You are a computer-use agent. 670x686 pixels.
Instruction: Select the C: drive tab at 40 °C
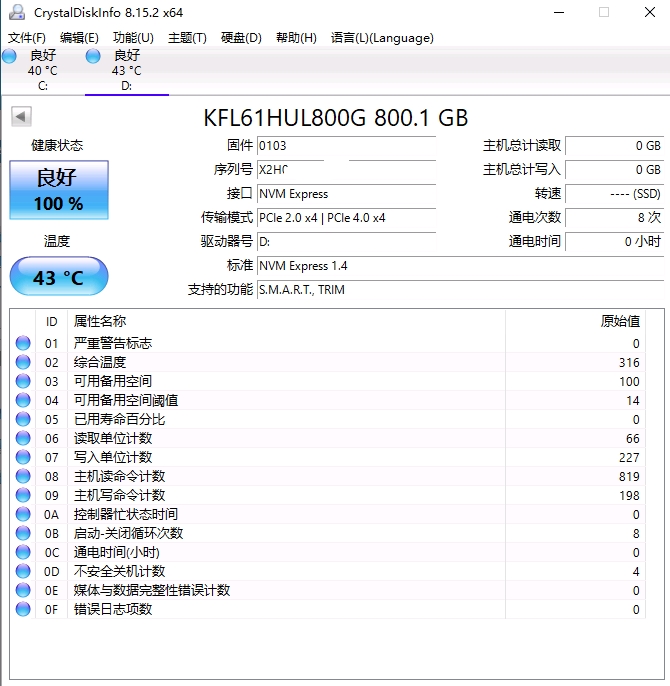(42, 70)
